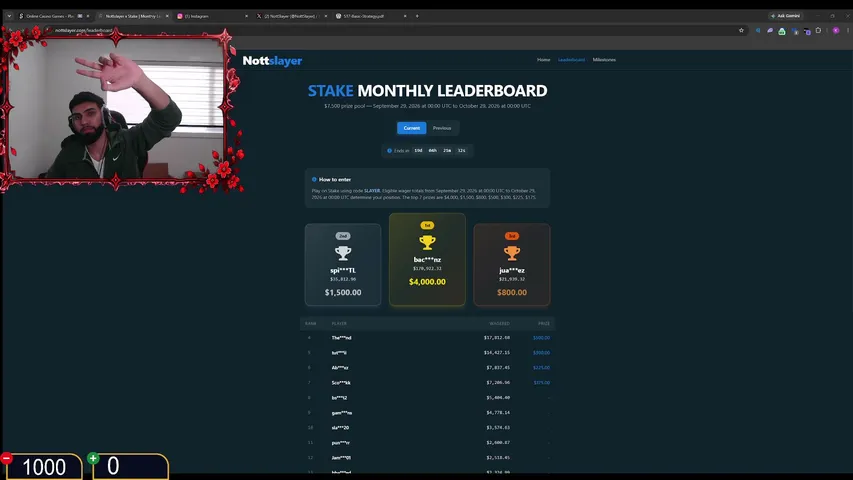Open the Chrome three-dot menu
Screen dimensions: 853x480
(848, 30)
